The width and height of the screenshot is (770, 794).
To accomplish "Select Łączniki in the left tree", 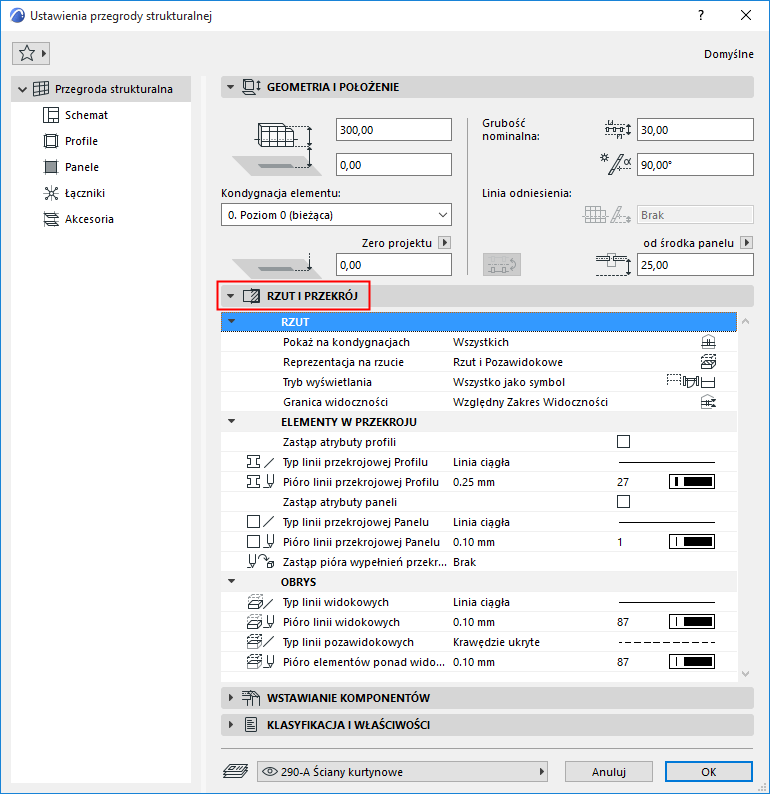I will 85,193.
